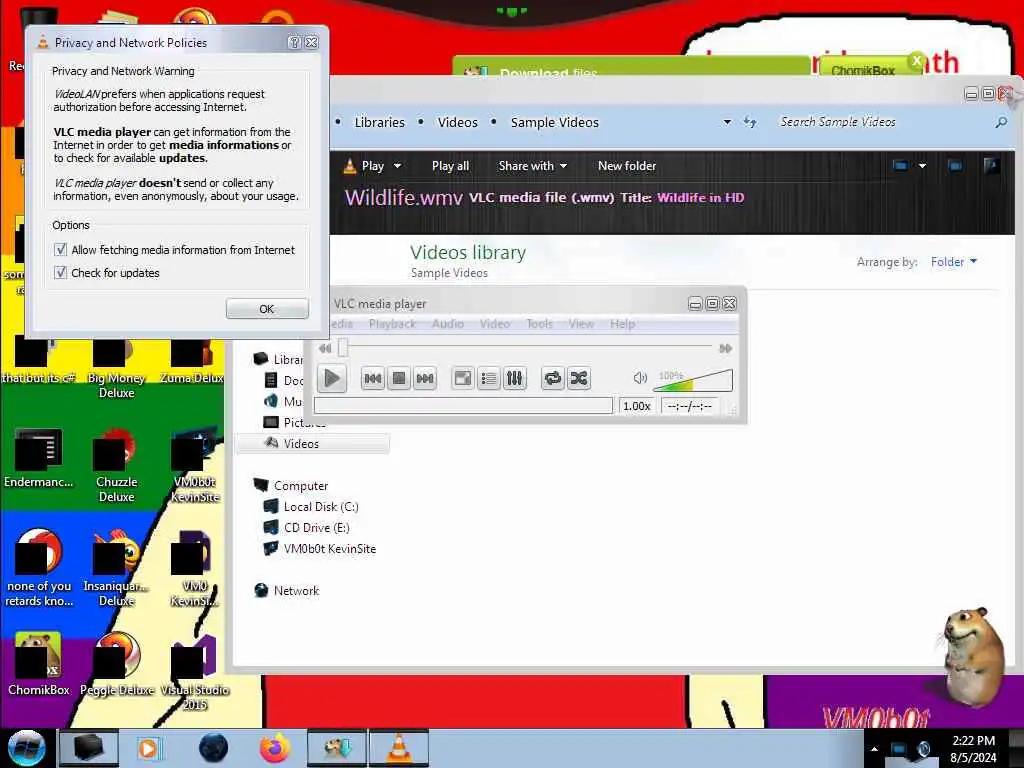Select Pictures in the navigation pane
Image resolution: width=1024 pixels, height=768 pixels.
tap(293, 423)
